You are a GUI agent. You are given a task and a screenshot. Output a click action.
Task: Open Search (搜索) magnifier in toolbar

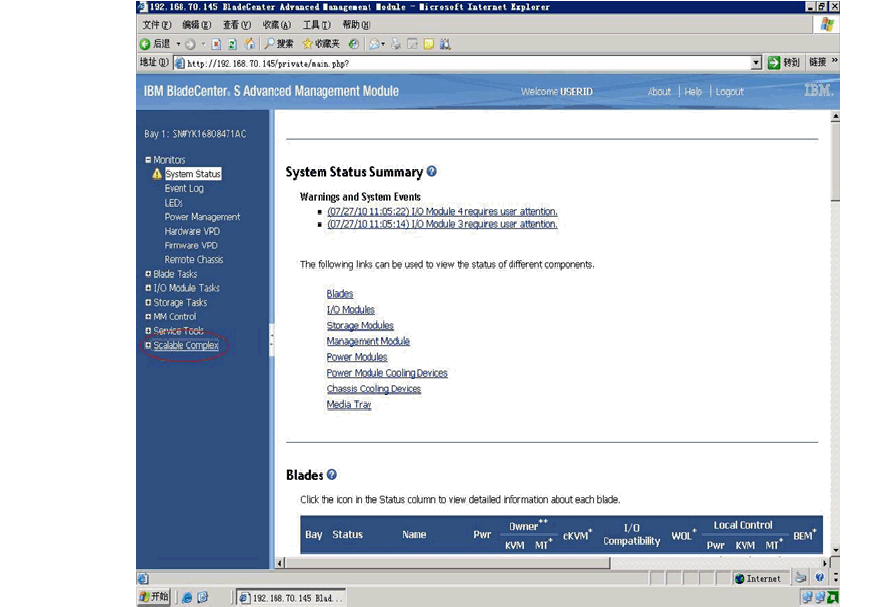[279, 44]
